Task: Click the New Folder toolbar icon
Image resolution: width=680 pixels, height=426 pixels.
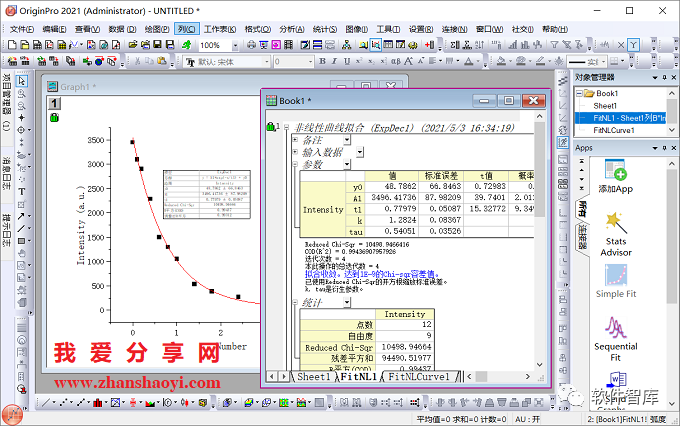Action: (x=25, y=45)
